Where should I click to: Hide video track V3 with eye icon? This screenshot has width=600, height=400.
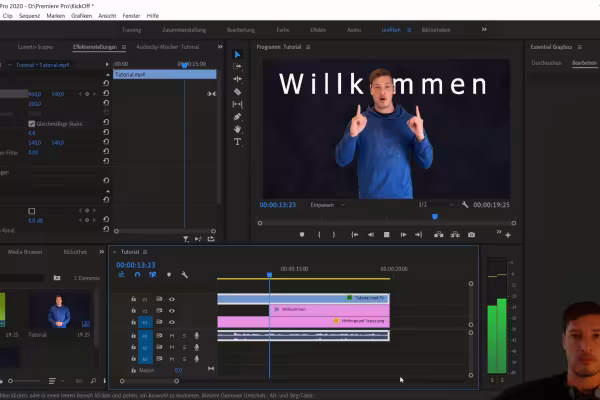pyautogui.click(x=172, y=299)
